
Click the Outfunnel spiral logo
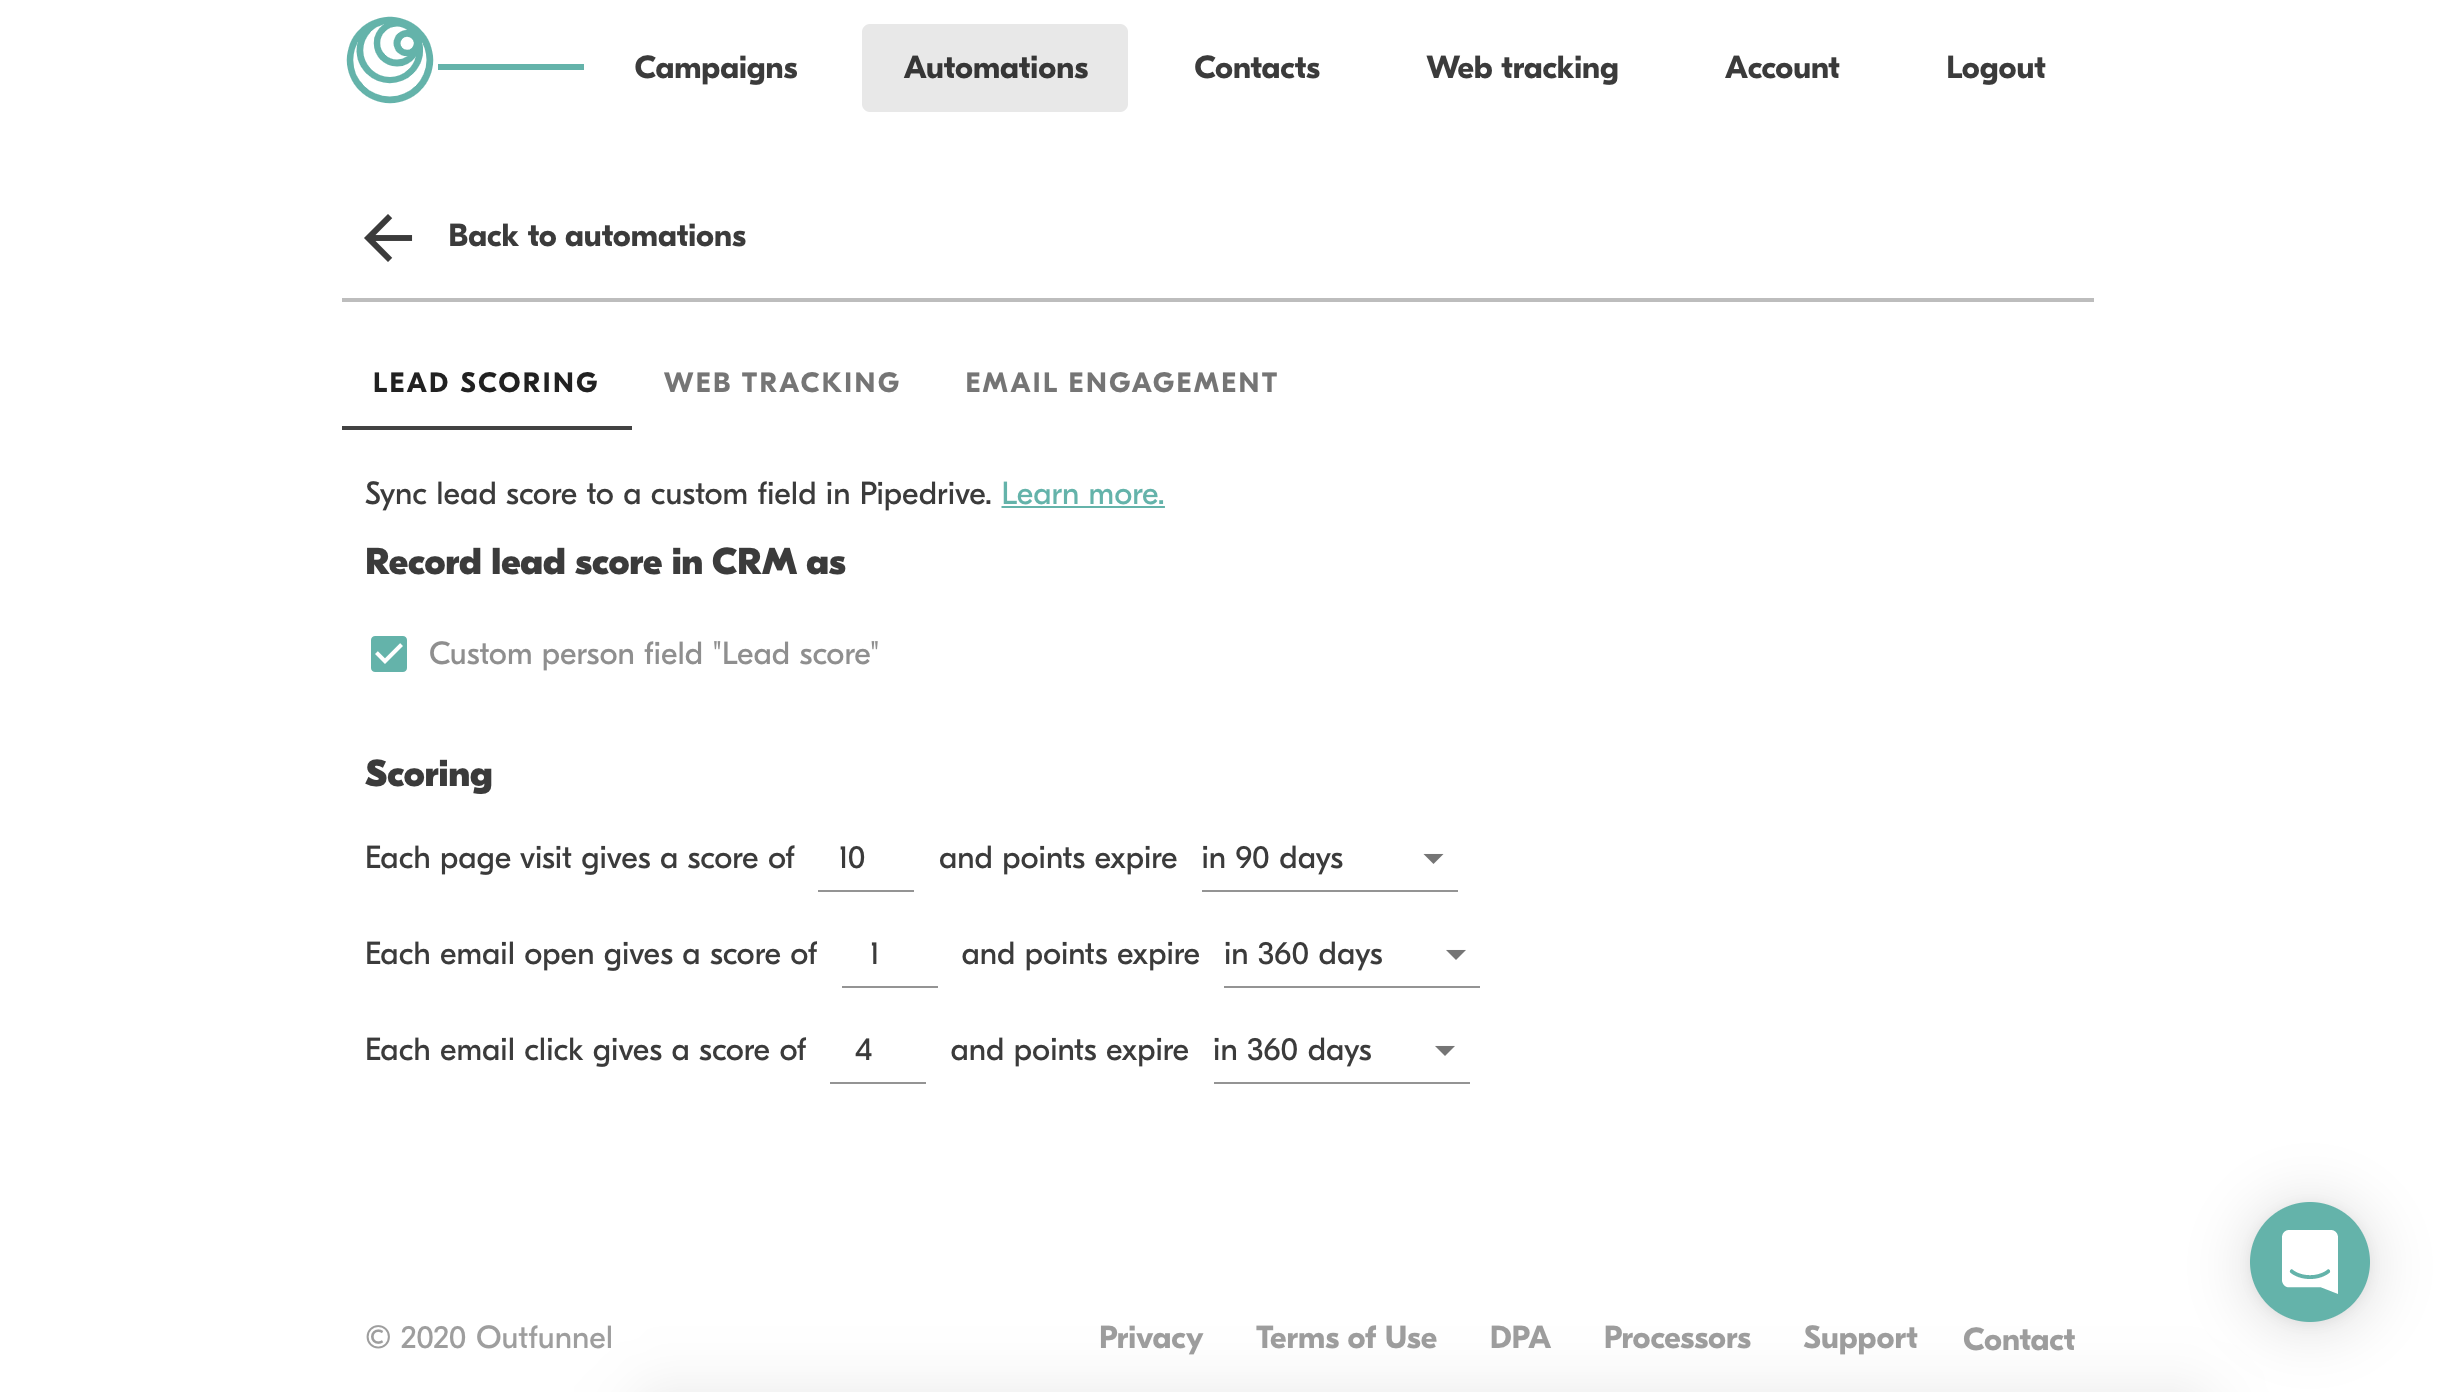pyautogui.click(x=390, y=61)
